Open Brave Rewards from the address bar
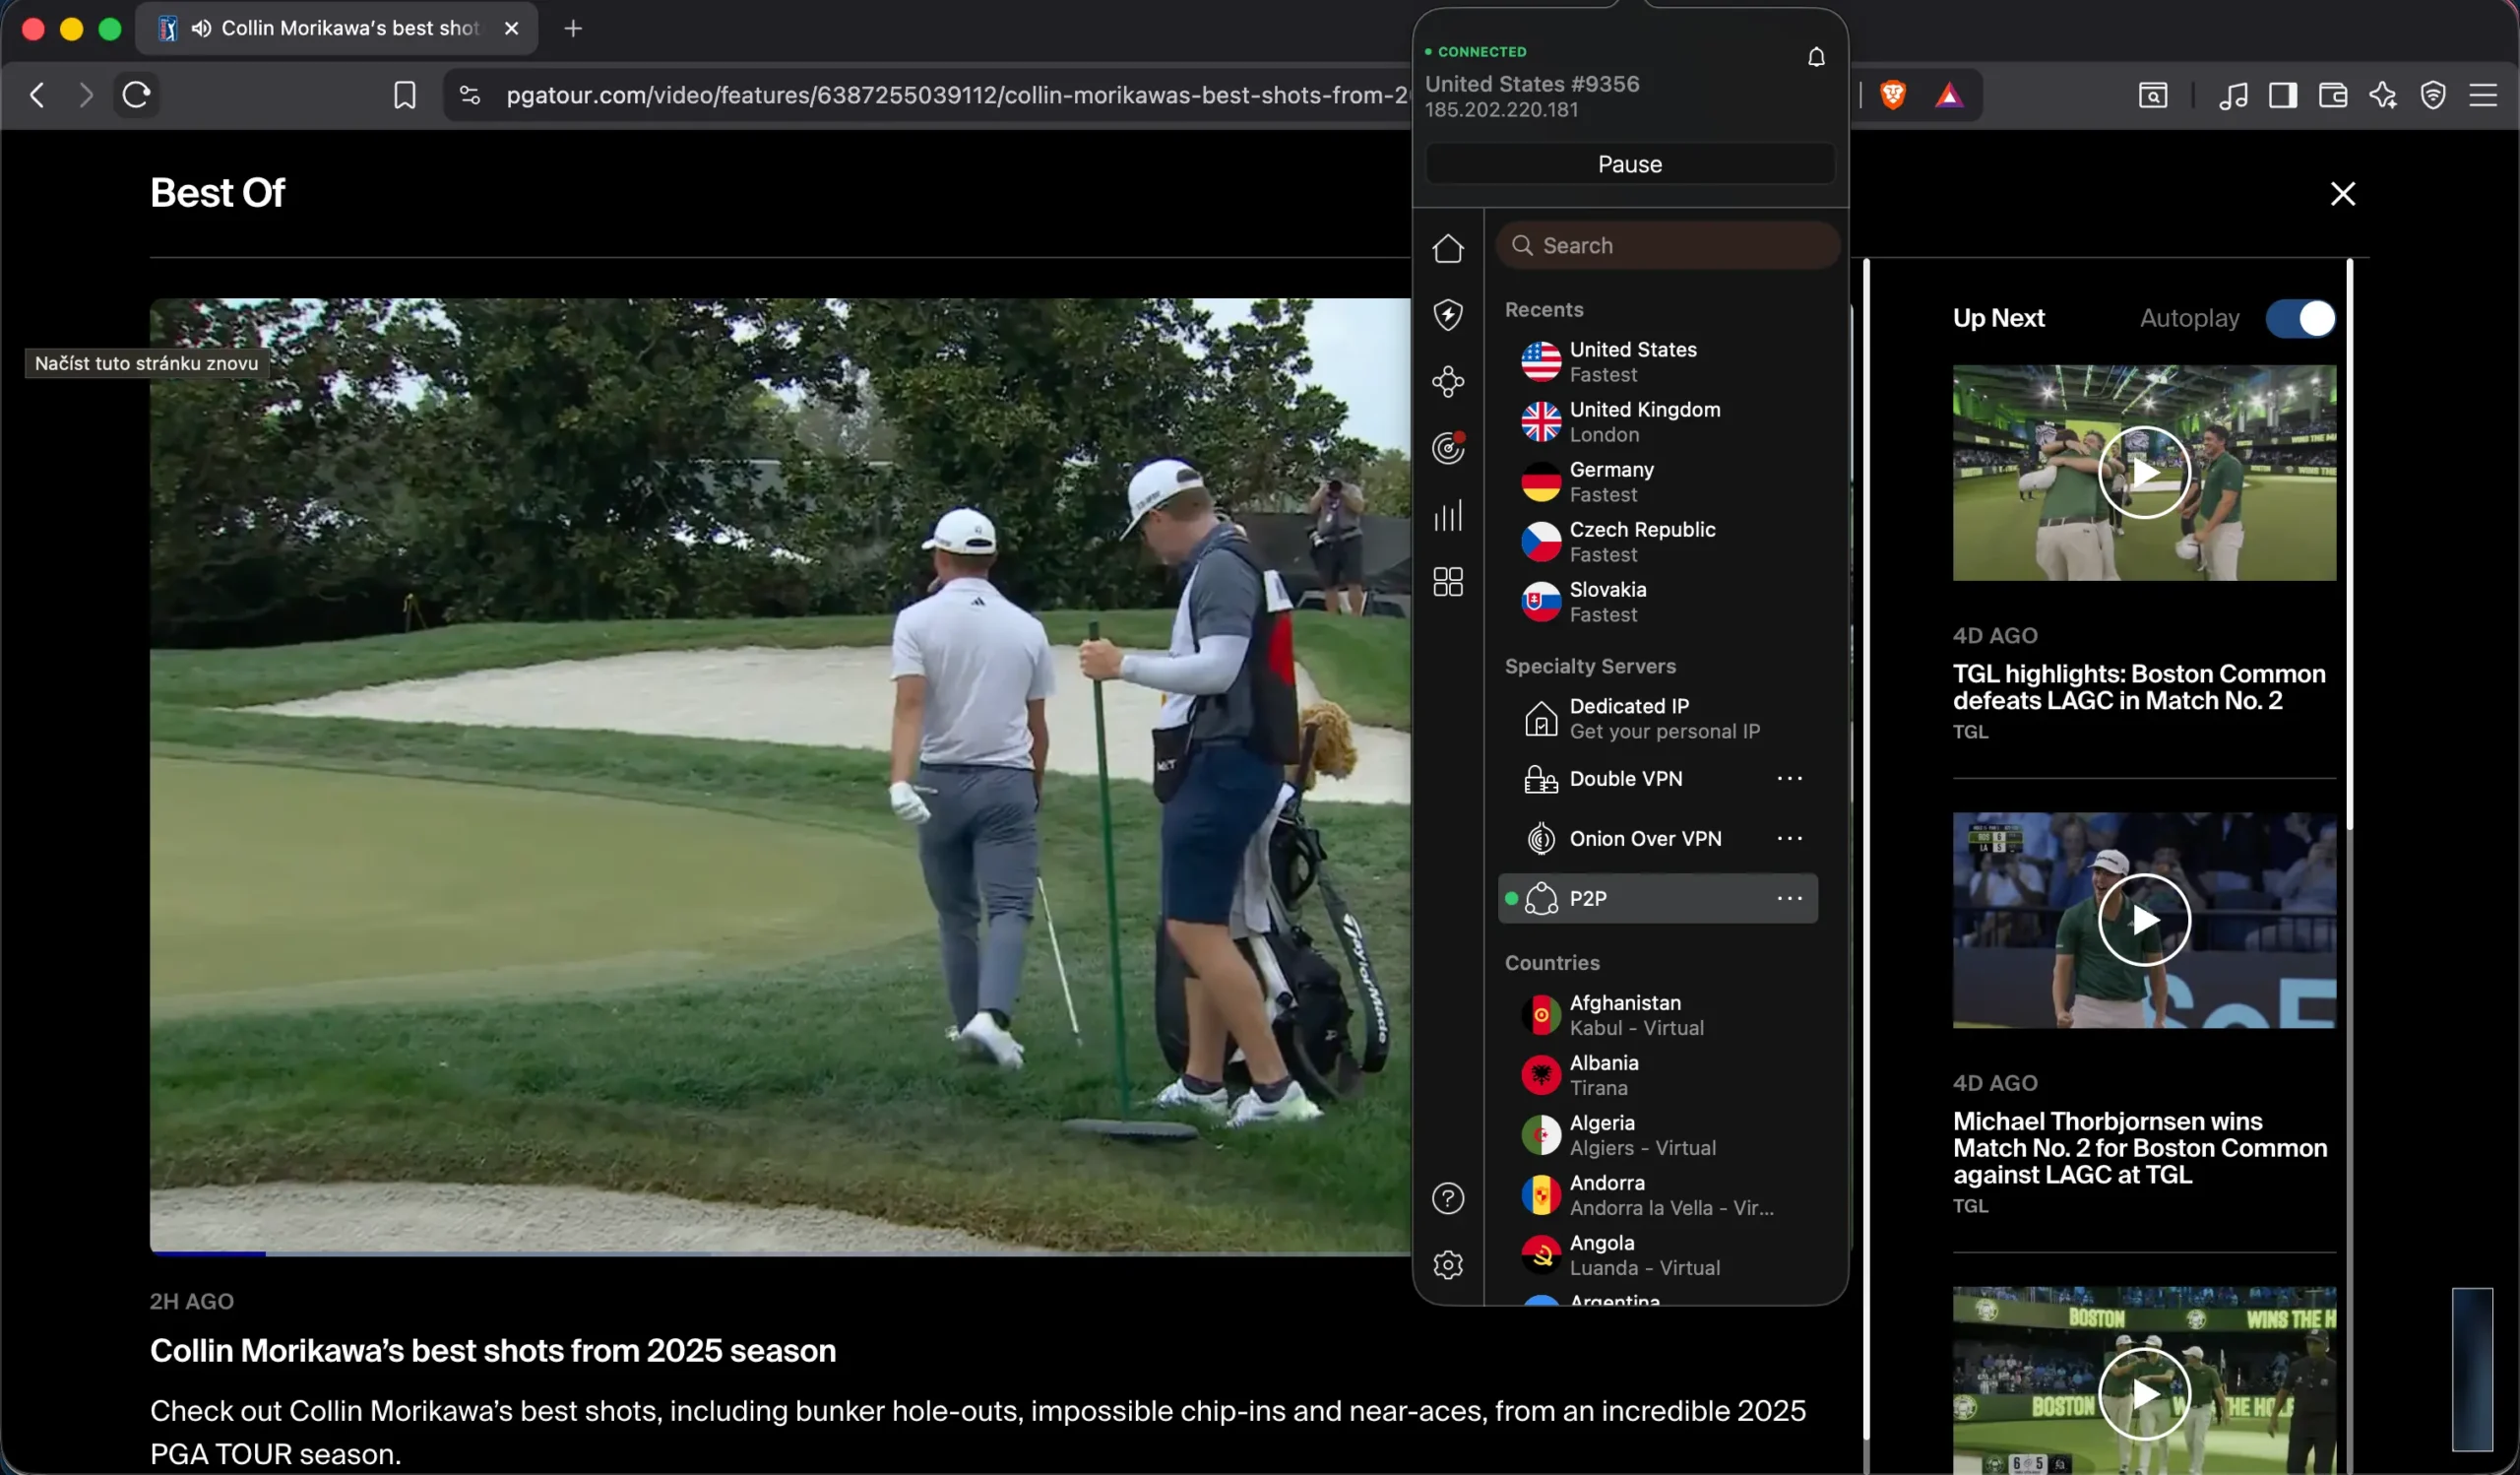The height and width of the screenshot is (1475, 2520). (1949, 95)
